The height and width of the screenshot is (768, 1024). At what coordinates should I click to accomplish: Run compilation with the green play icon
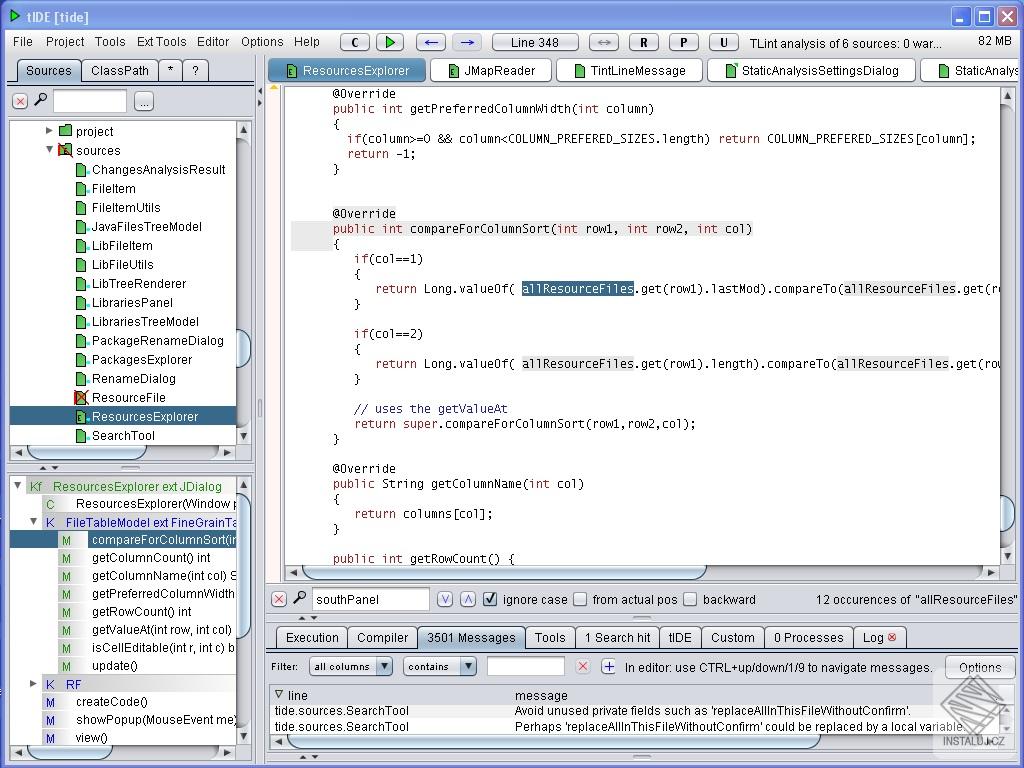pos(389,42)
